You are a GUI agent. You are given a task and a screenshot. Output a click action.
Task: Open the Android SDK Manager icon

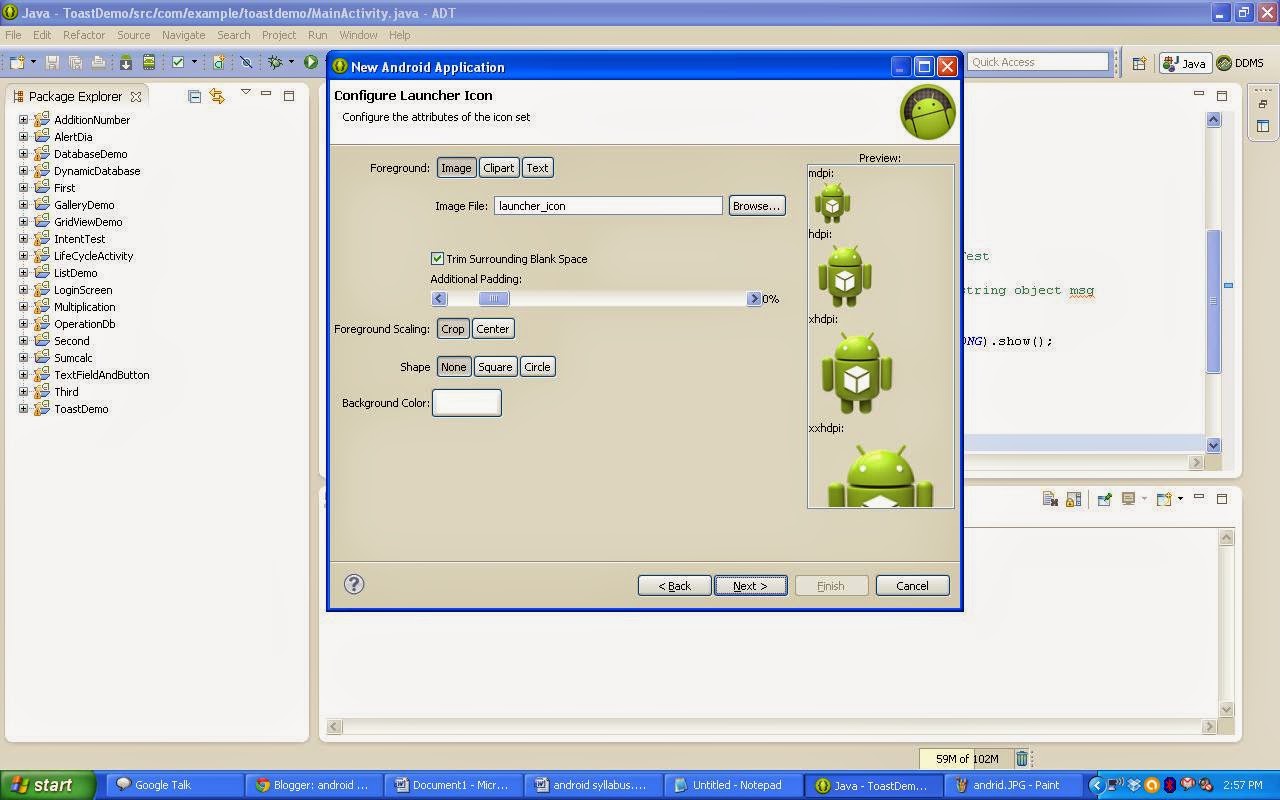pyautogui.click(x=126, y=62)
